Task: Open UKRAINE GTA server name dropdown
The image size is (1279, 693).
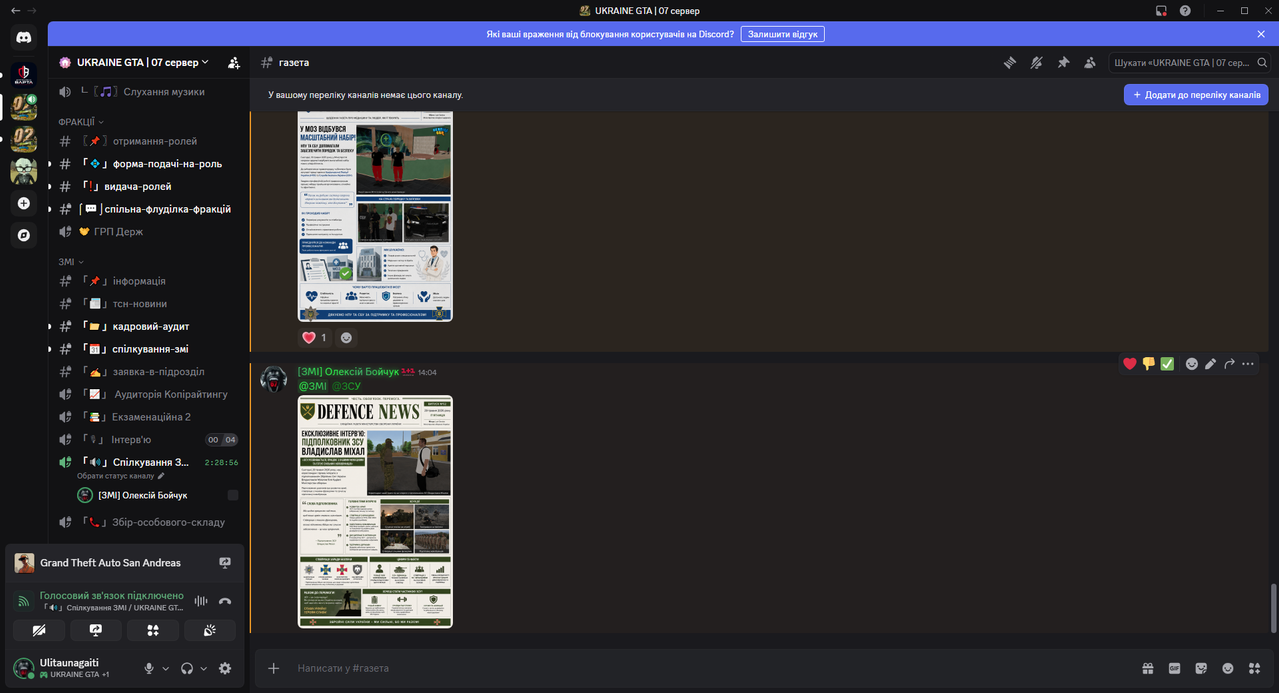Action: (x=134, y=62)
